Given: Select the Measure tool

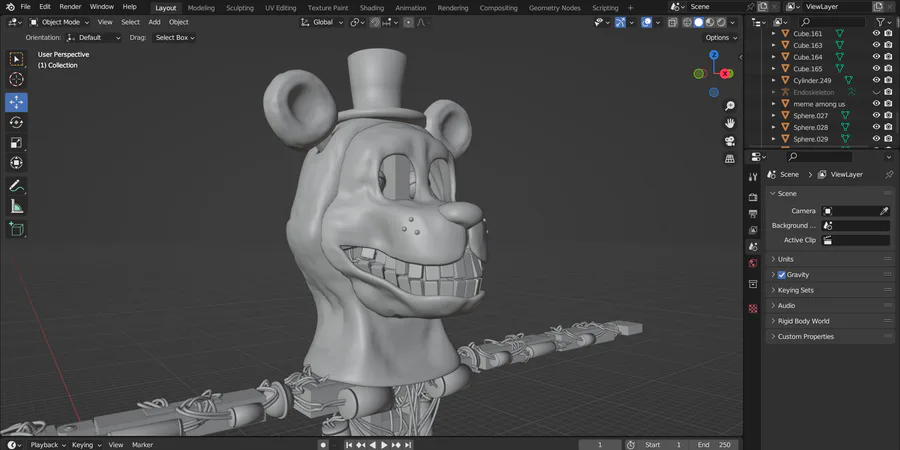Looking at the screenshot, I should [16, 206].
